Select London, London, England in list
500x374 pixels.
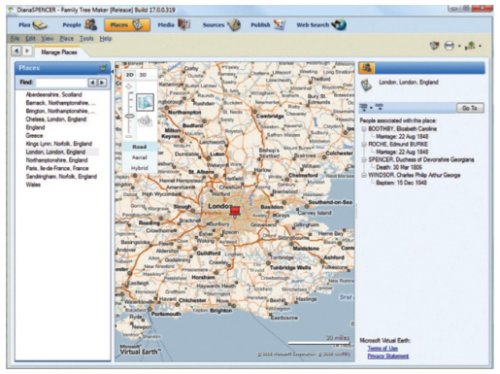click(55, 152)
